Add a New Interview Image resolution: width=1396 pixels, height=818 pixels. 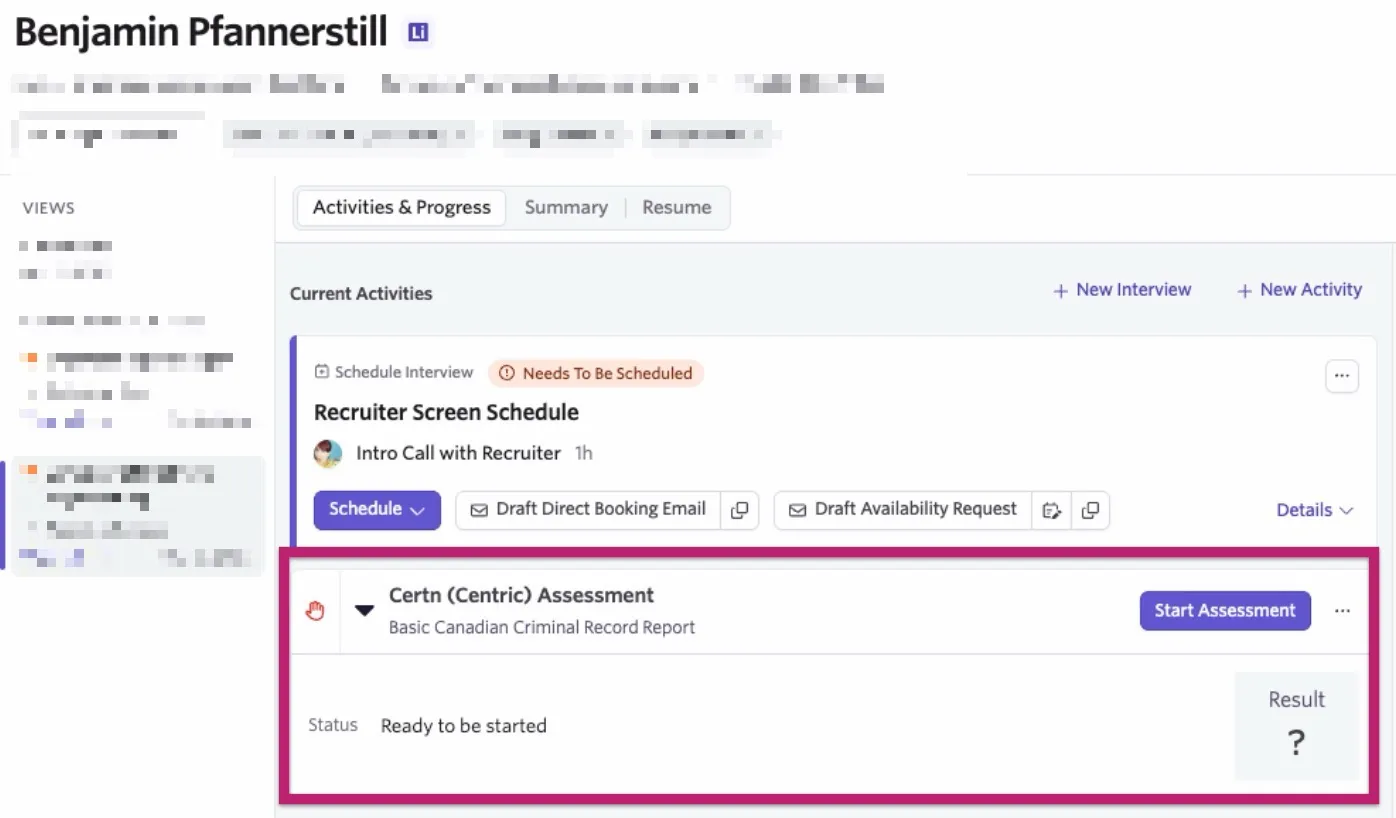(x=1122, y=290)
